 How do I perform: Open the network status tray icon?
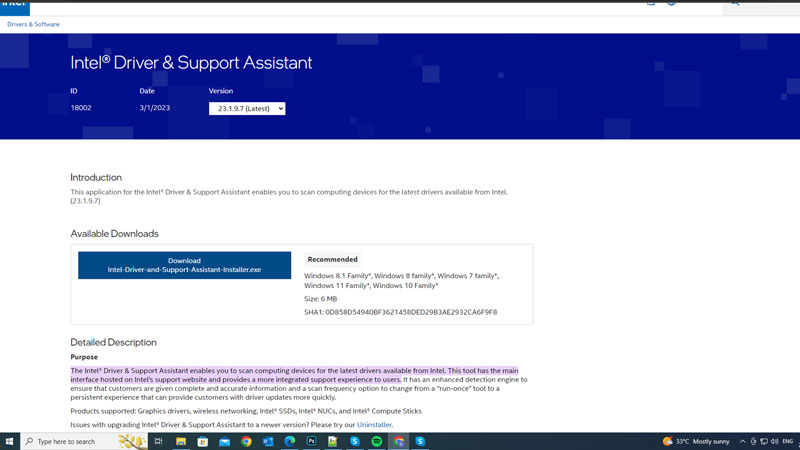point(764,441)
